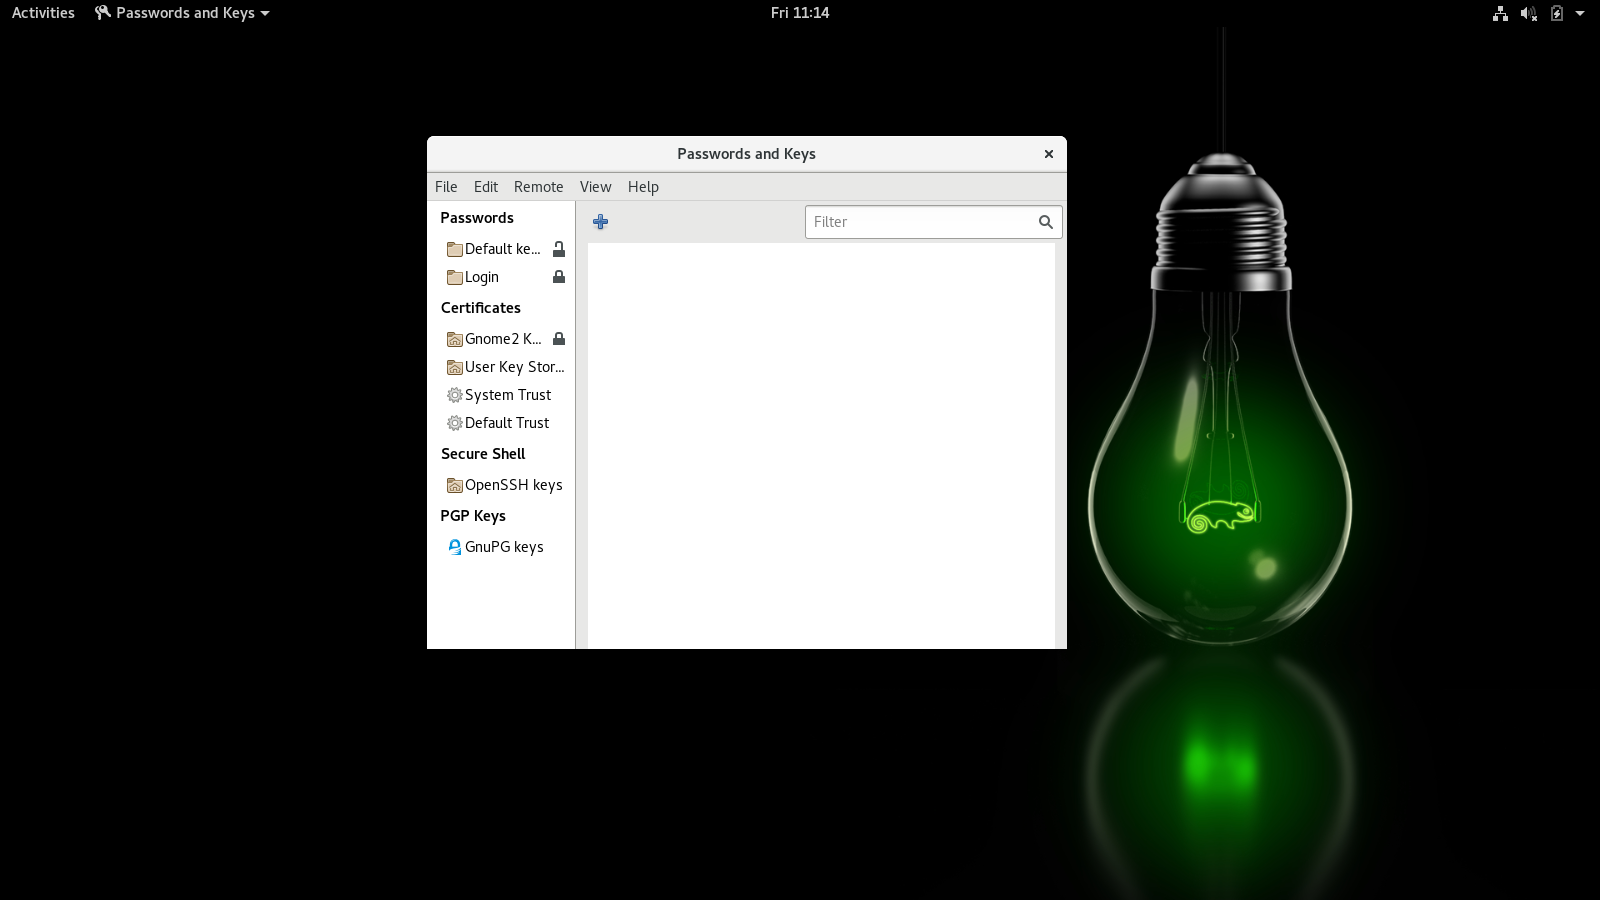
Task: Click the blue plus add-item icon
Action: pyautogui.click(x=600, y=222)
